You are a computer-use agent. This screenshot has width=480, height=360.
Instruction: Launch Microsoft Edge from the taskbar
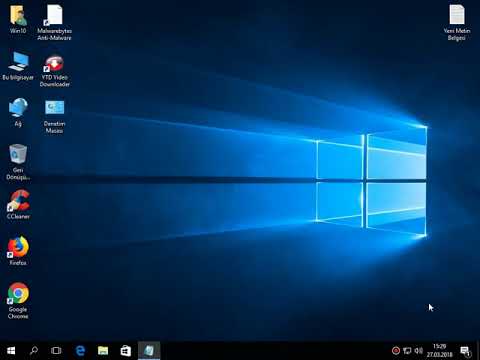point(80,351)
